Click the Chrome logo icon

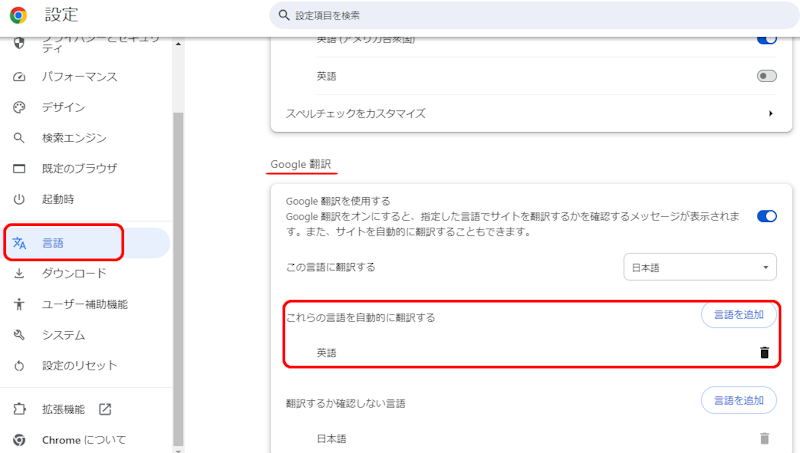[19, 15]
